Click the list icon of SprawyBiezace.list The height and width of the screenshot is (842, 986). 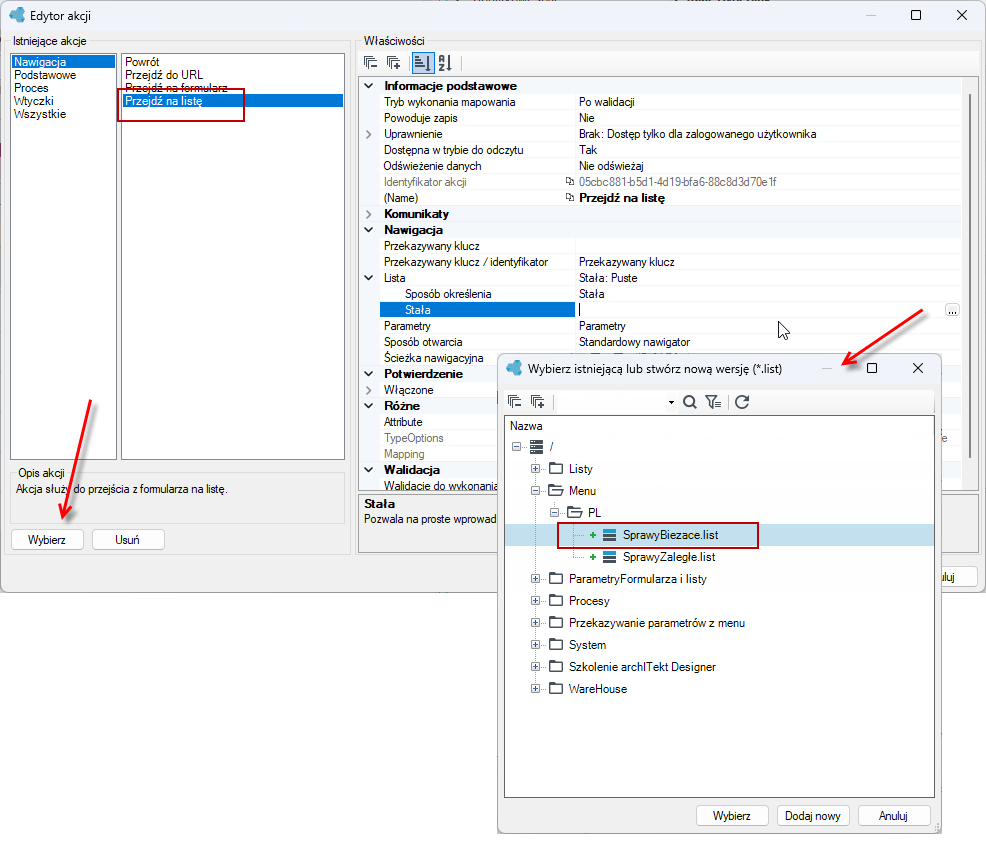pyautogui.click(x=609, y=535)
